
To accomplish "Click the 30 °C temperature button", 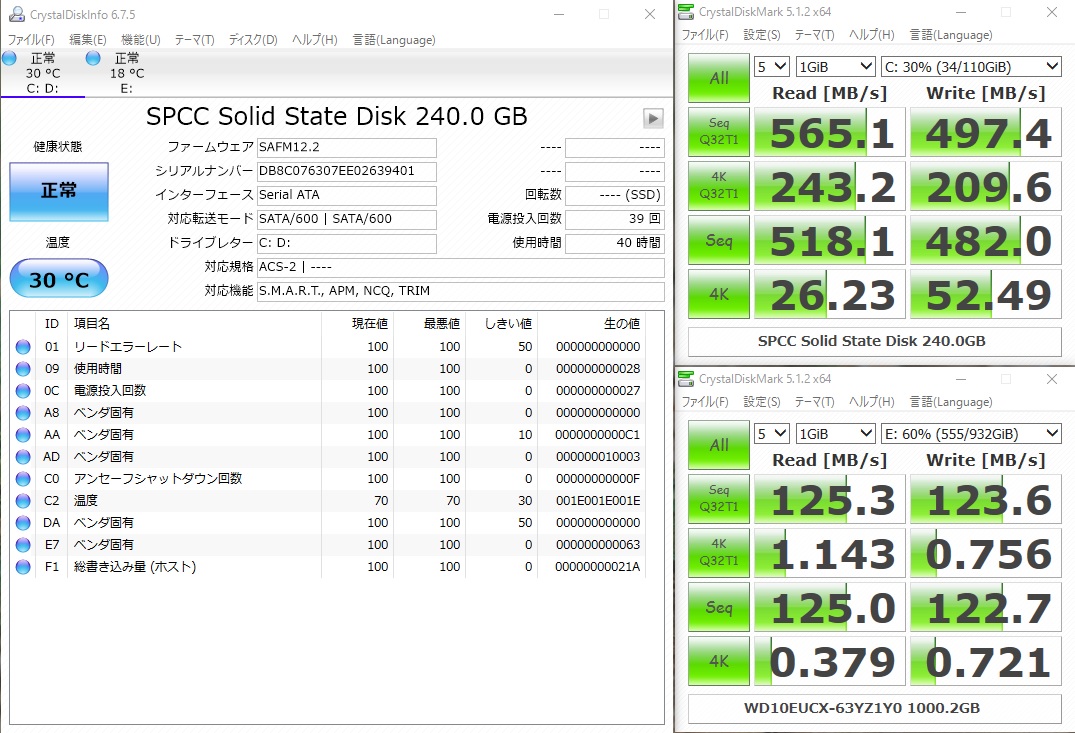I will point(59,278).
